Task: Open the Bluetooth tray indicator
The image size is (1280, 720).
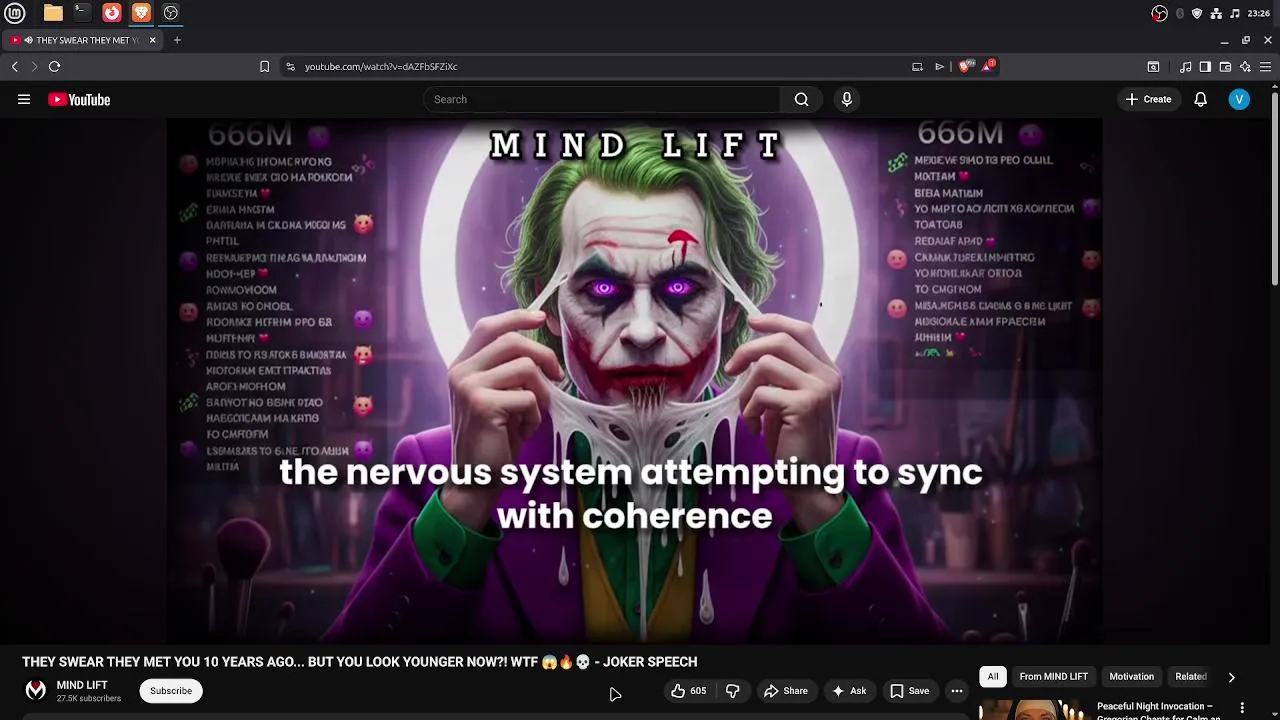Action: [1180, 13]
